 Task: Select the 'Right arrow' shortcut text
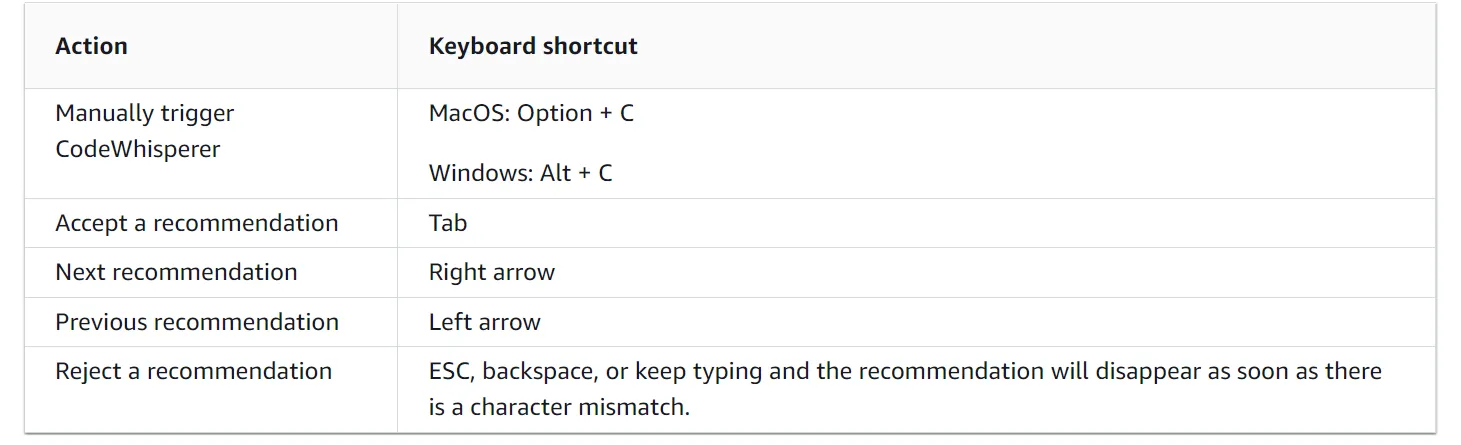pos(492,272)
